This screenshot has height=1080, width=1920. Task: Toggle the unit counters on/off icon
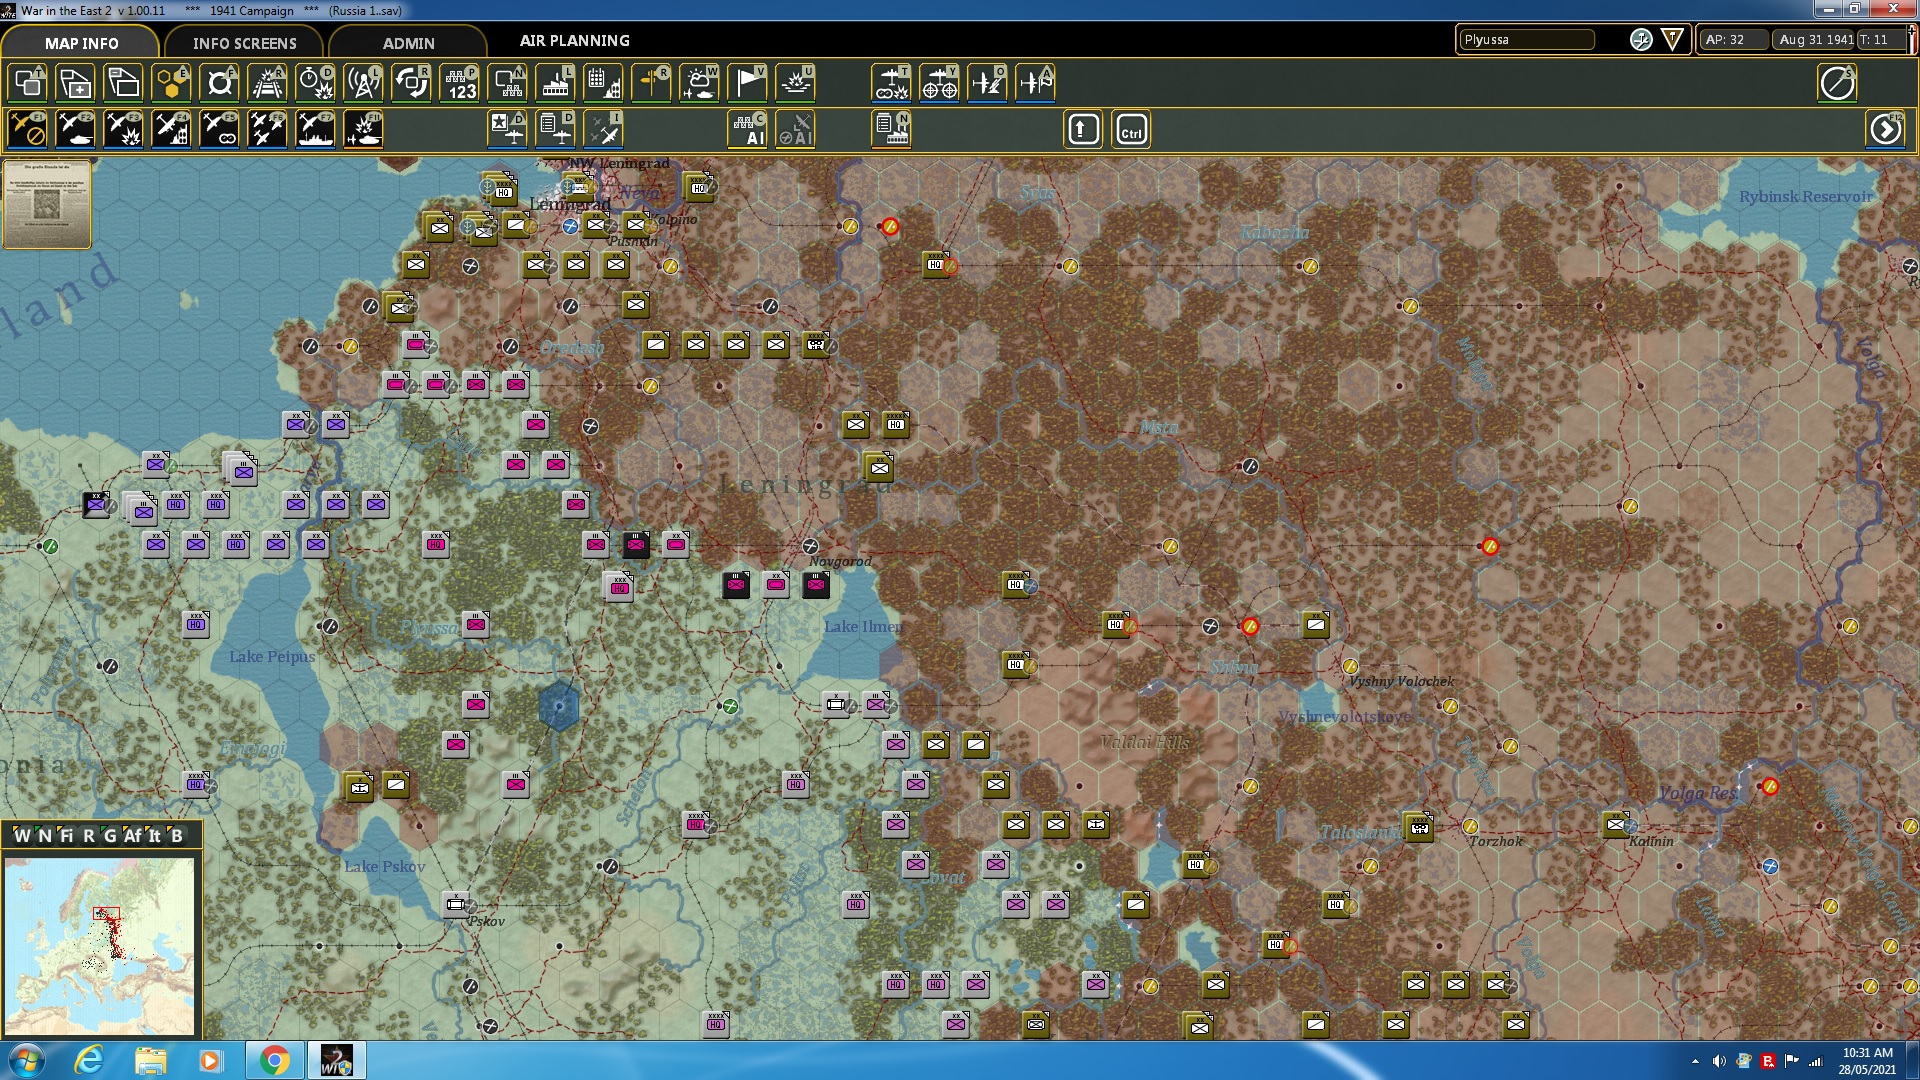(27, 83)
